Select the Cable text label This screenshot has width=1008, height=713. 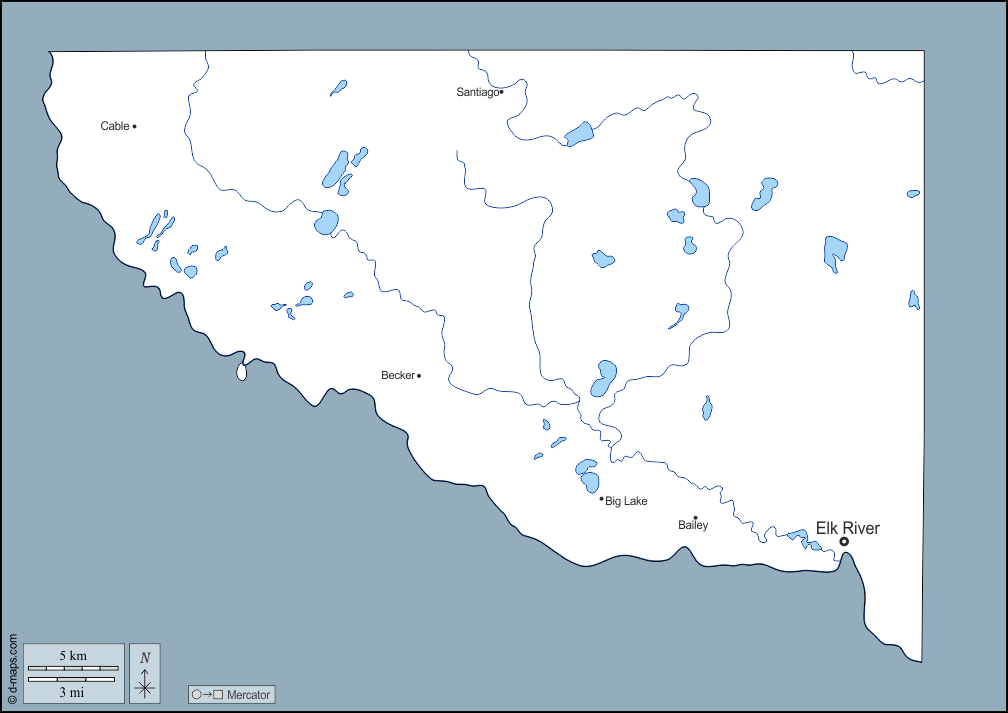[x=115, y=126]
